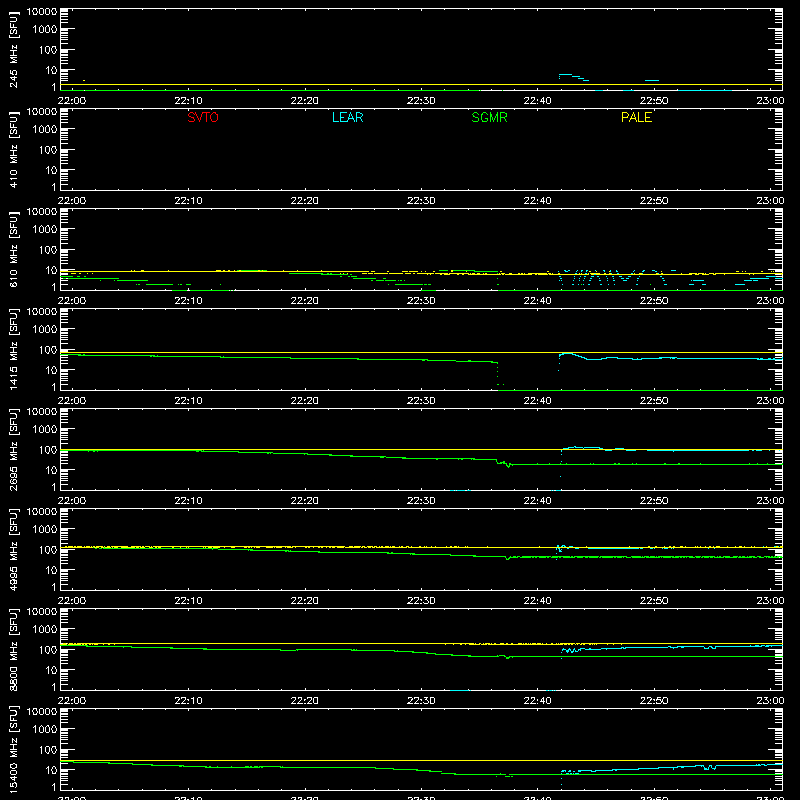
Task: Select the 610 MHz [SFU] axis title
Action: point(14,249)
